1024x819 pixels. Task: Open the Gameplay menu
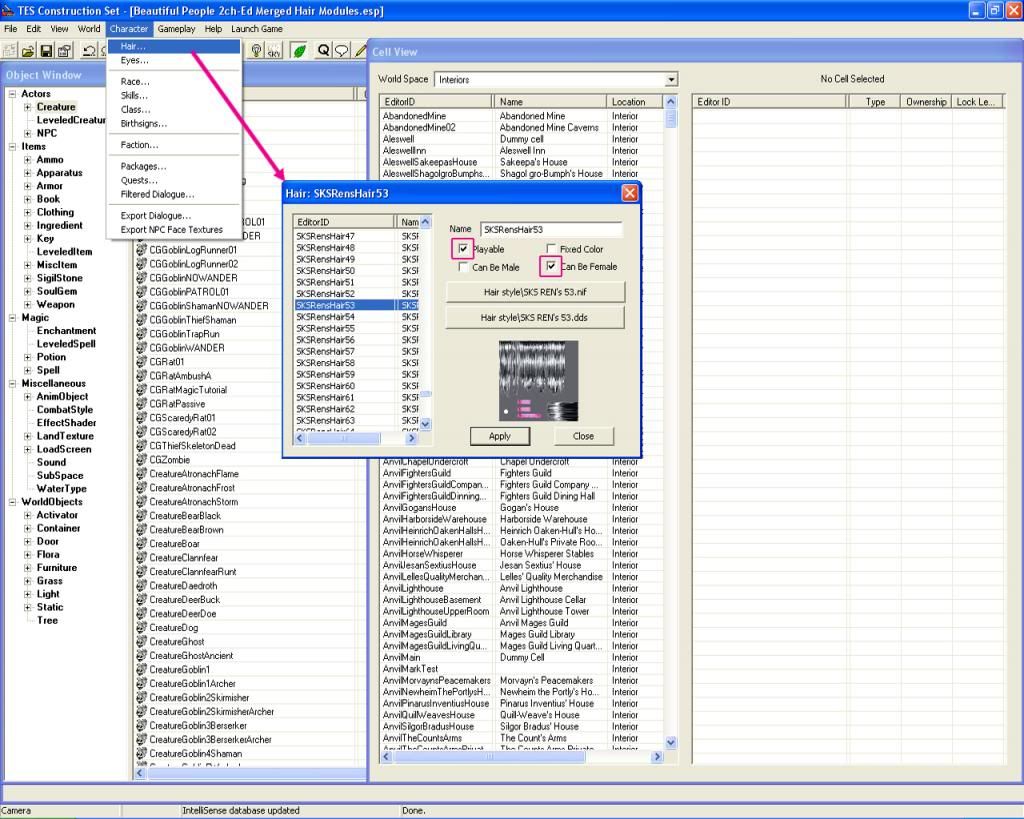[176, 29]
